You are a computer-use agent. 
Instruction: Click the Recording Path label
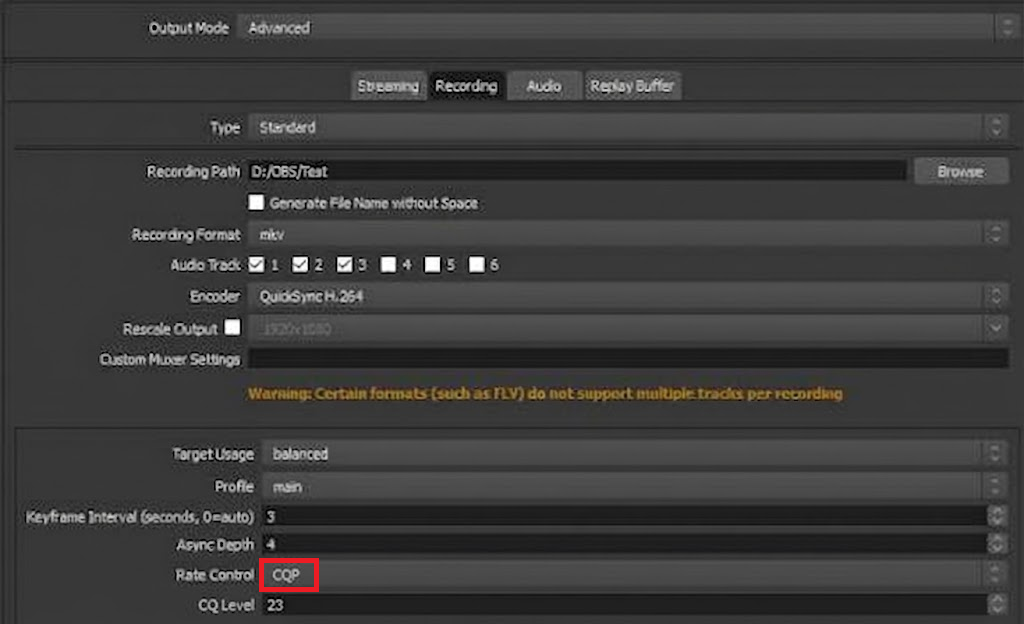(193, 172)
